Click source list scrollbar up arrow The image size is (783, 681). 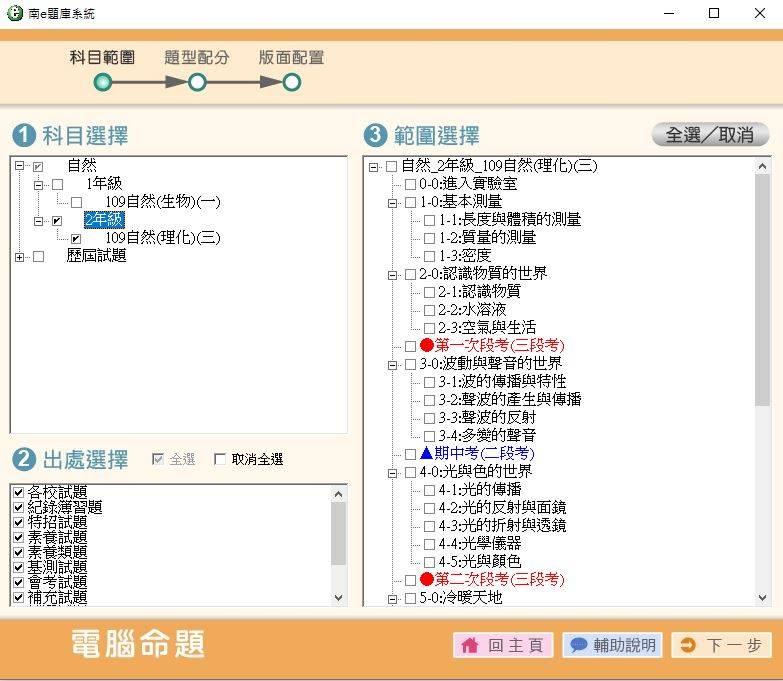pos(339,494)
